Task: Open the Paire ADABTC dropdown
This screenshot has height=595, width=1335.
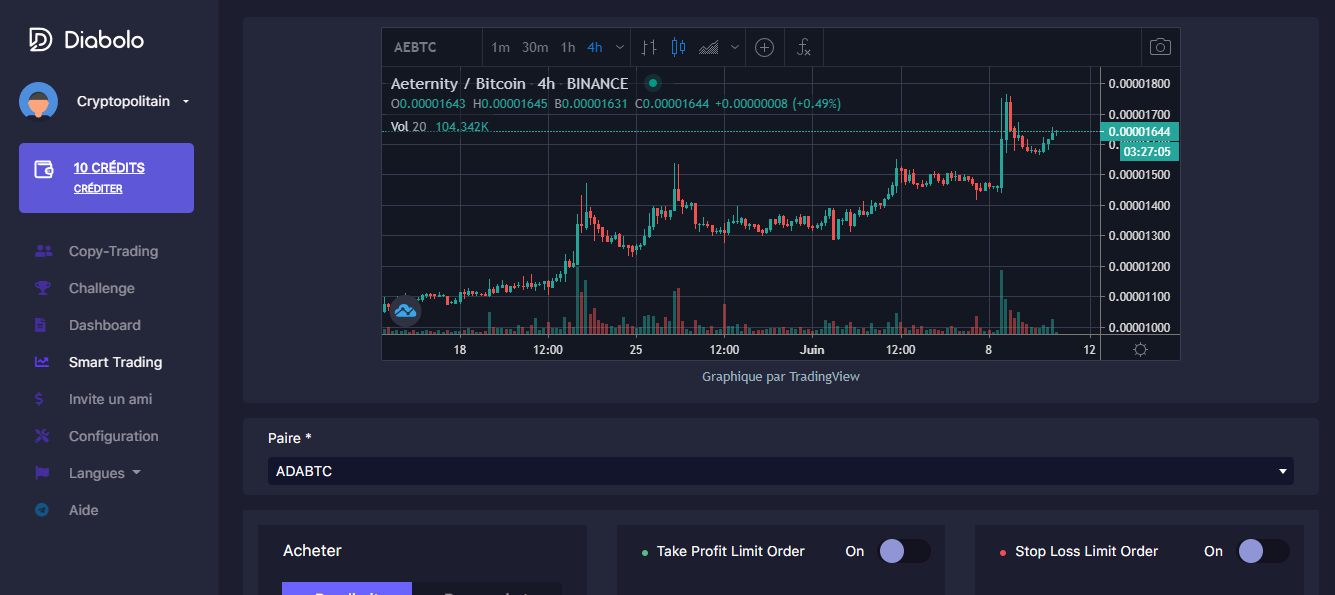Action: click(780, 471)
